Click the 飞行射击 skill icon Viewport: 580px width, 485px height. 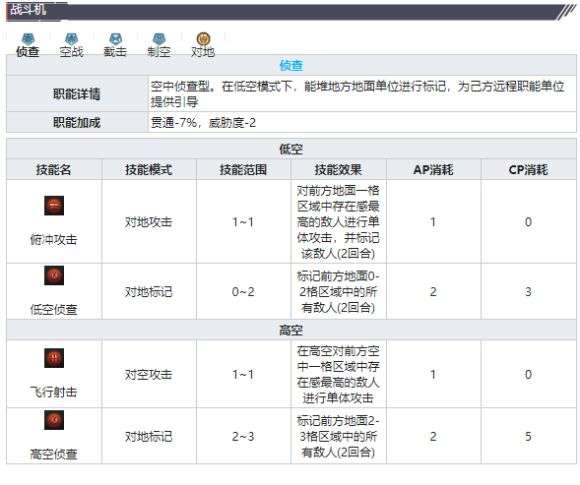(54, 358)
